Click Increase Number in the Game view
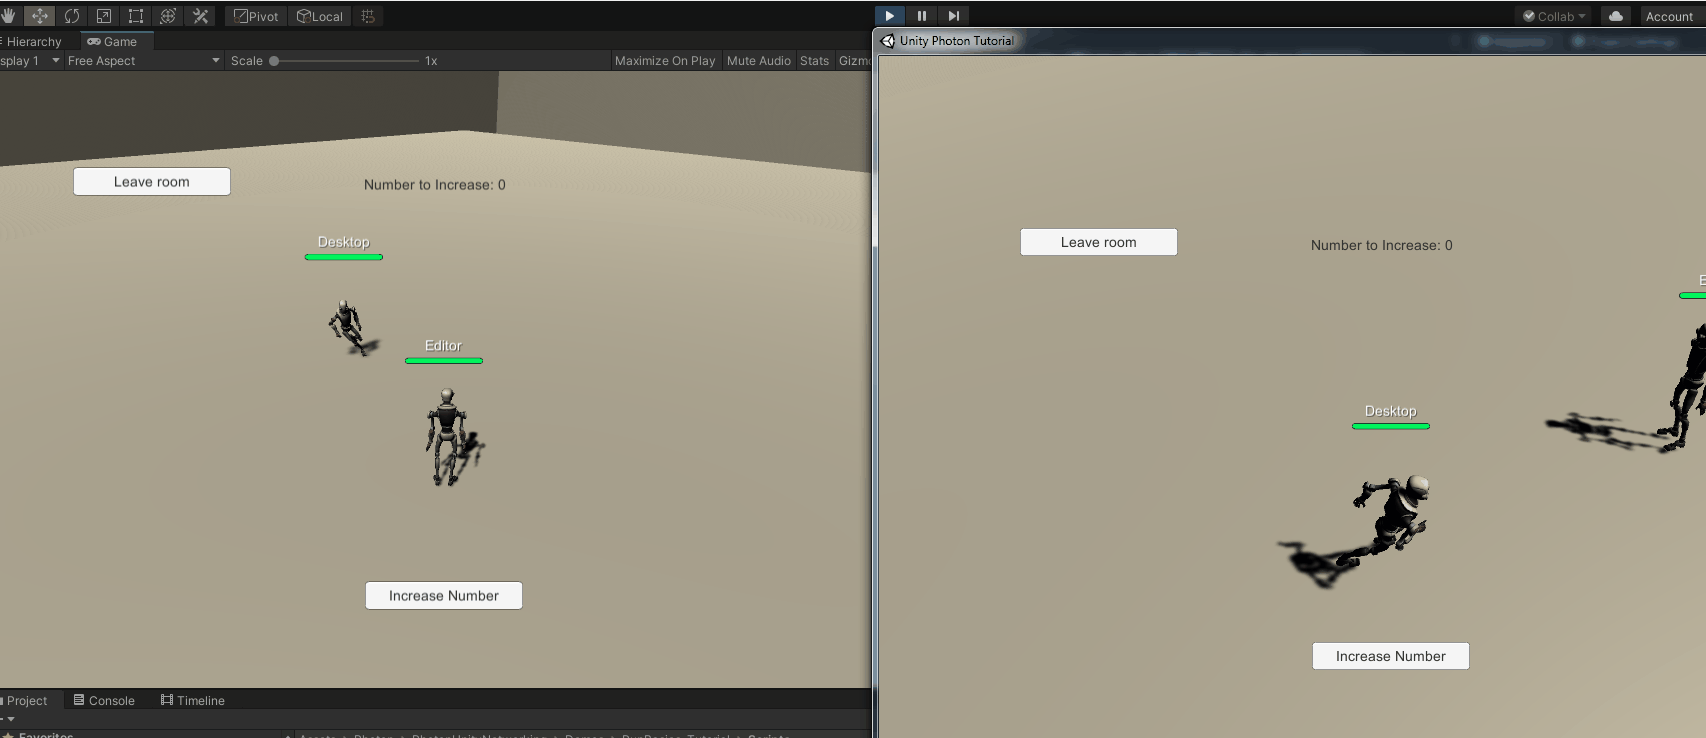Viewport: 1706px width, 738px height. (444, 596)
